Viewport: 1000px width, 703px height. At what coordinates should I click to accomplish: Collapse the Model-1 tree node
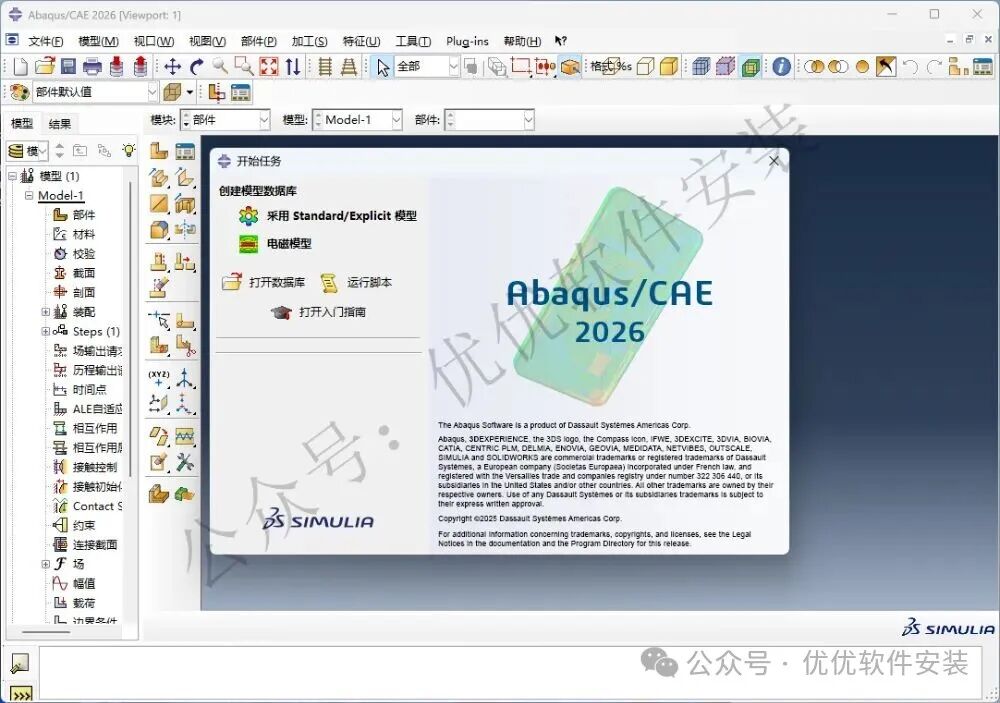29,195
